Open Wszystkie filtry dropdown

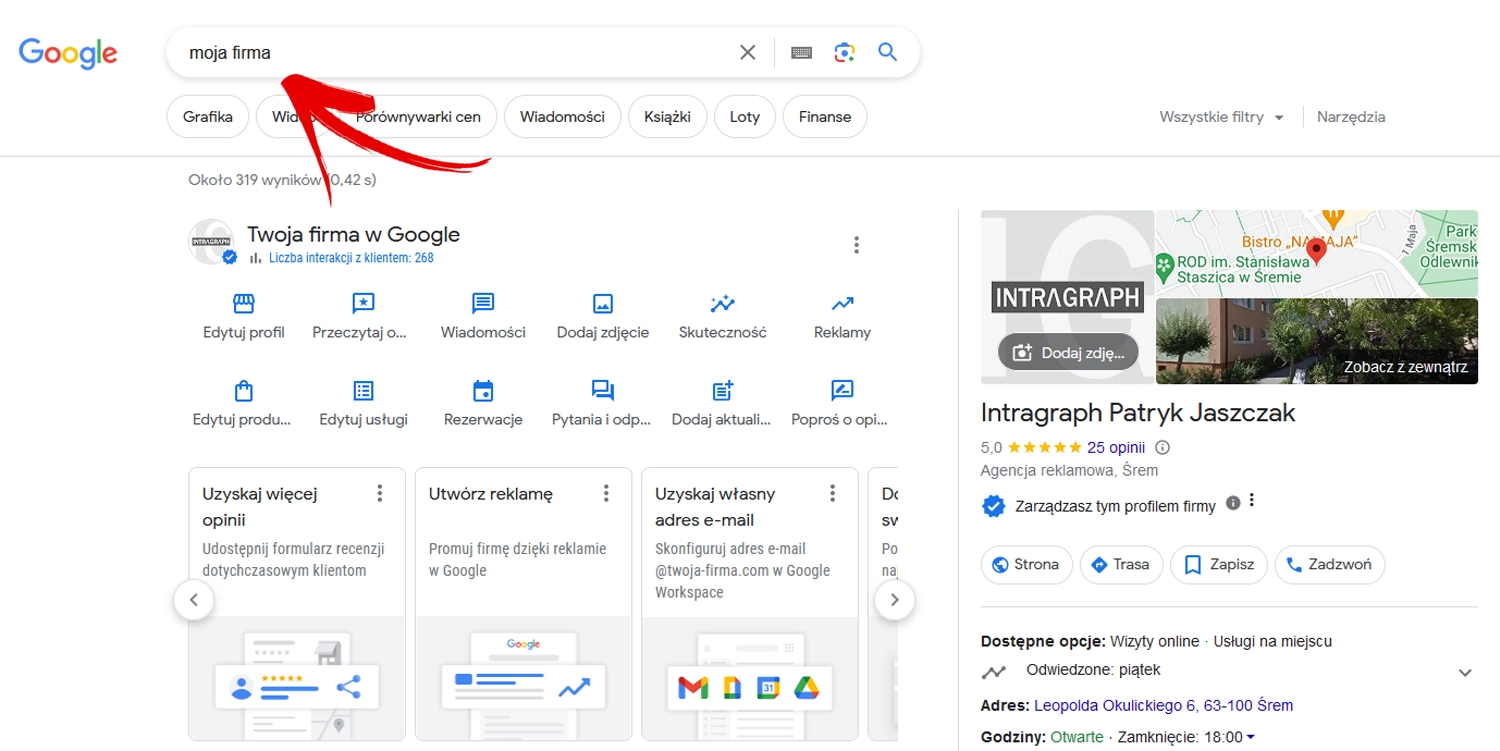(1221, 117)
